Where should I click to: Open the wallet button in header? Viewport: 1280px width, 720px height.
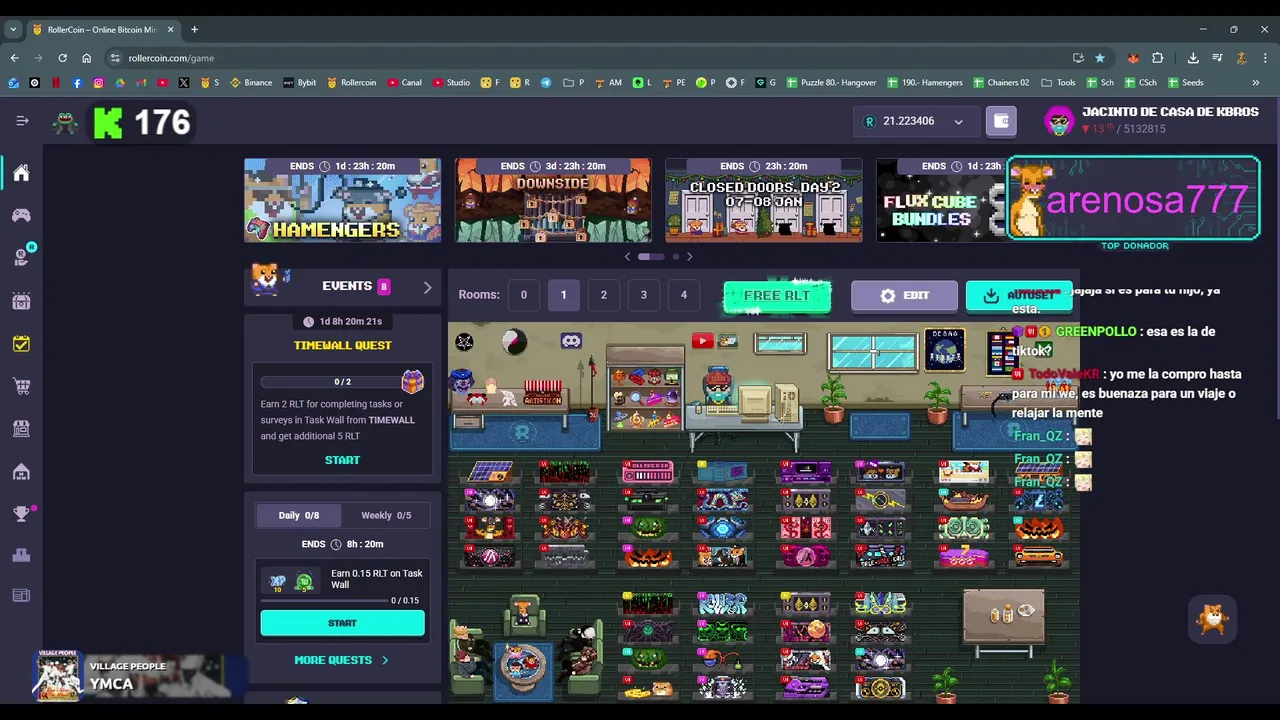1001,121
